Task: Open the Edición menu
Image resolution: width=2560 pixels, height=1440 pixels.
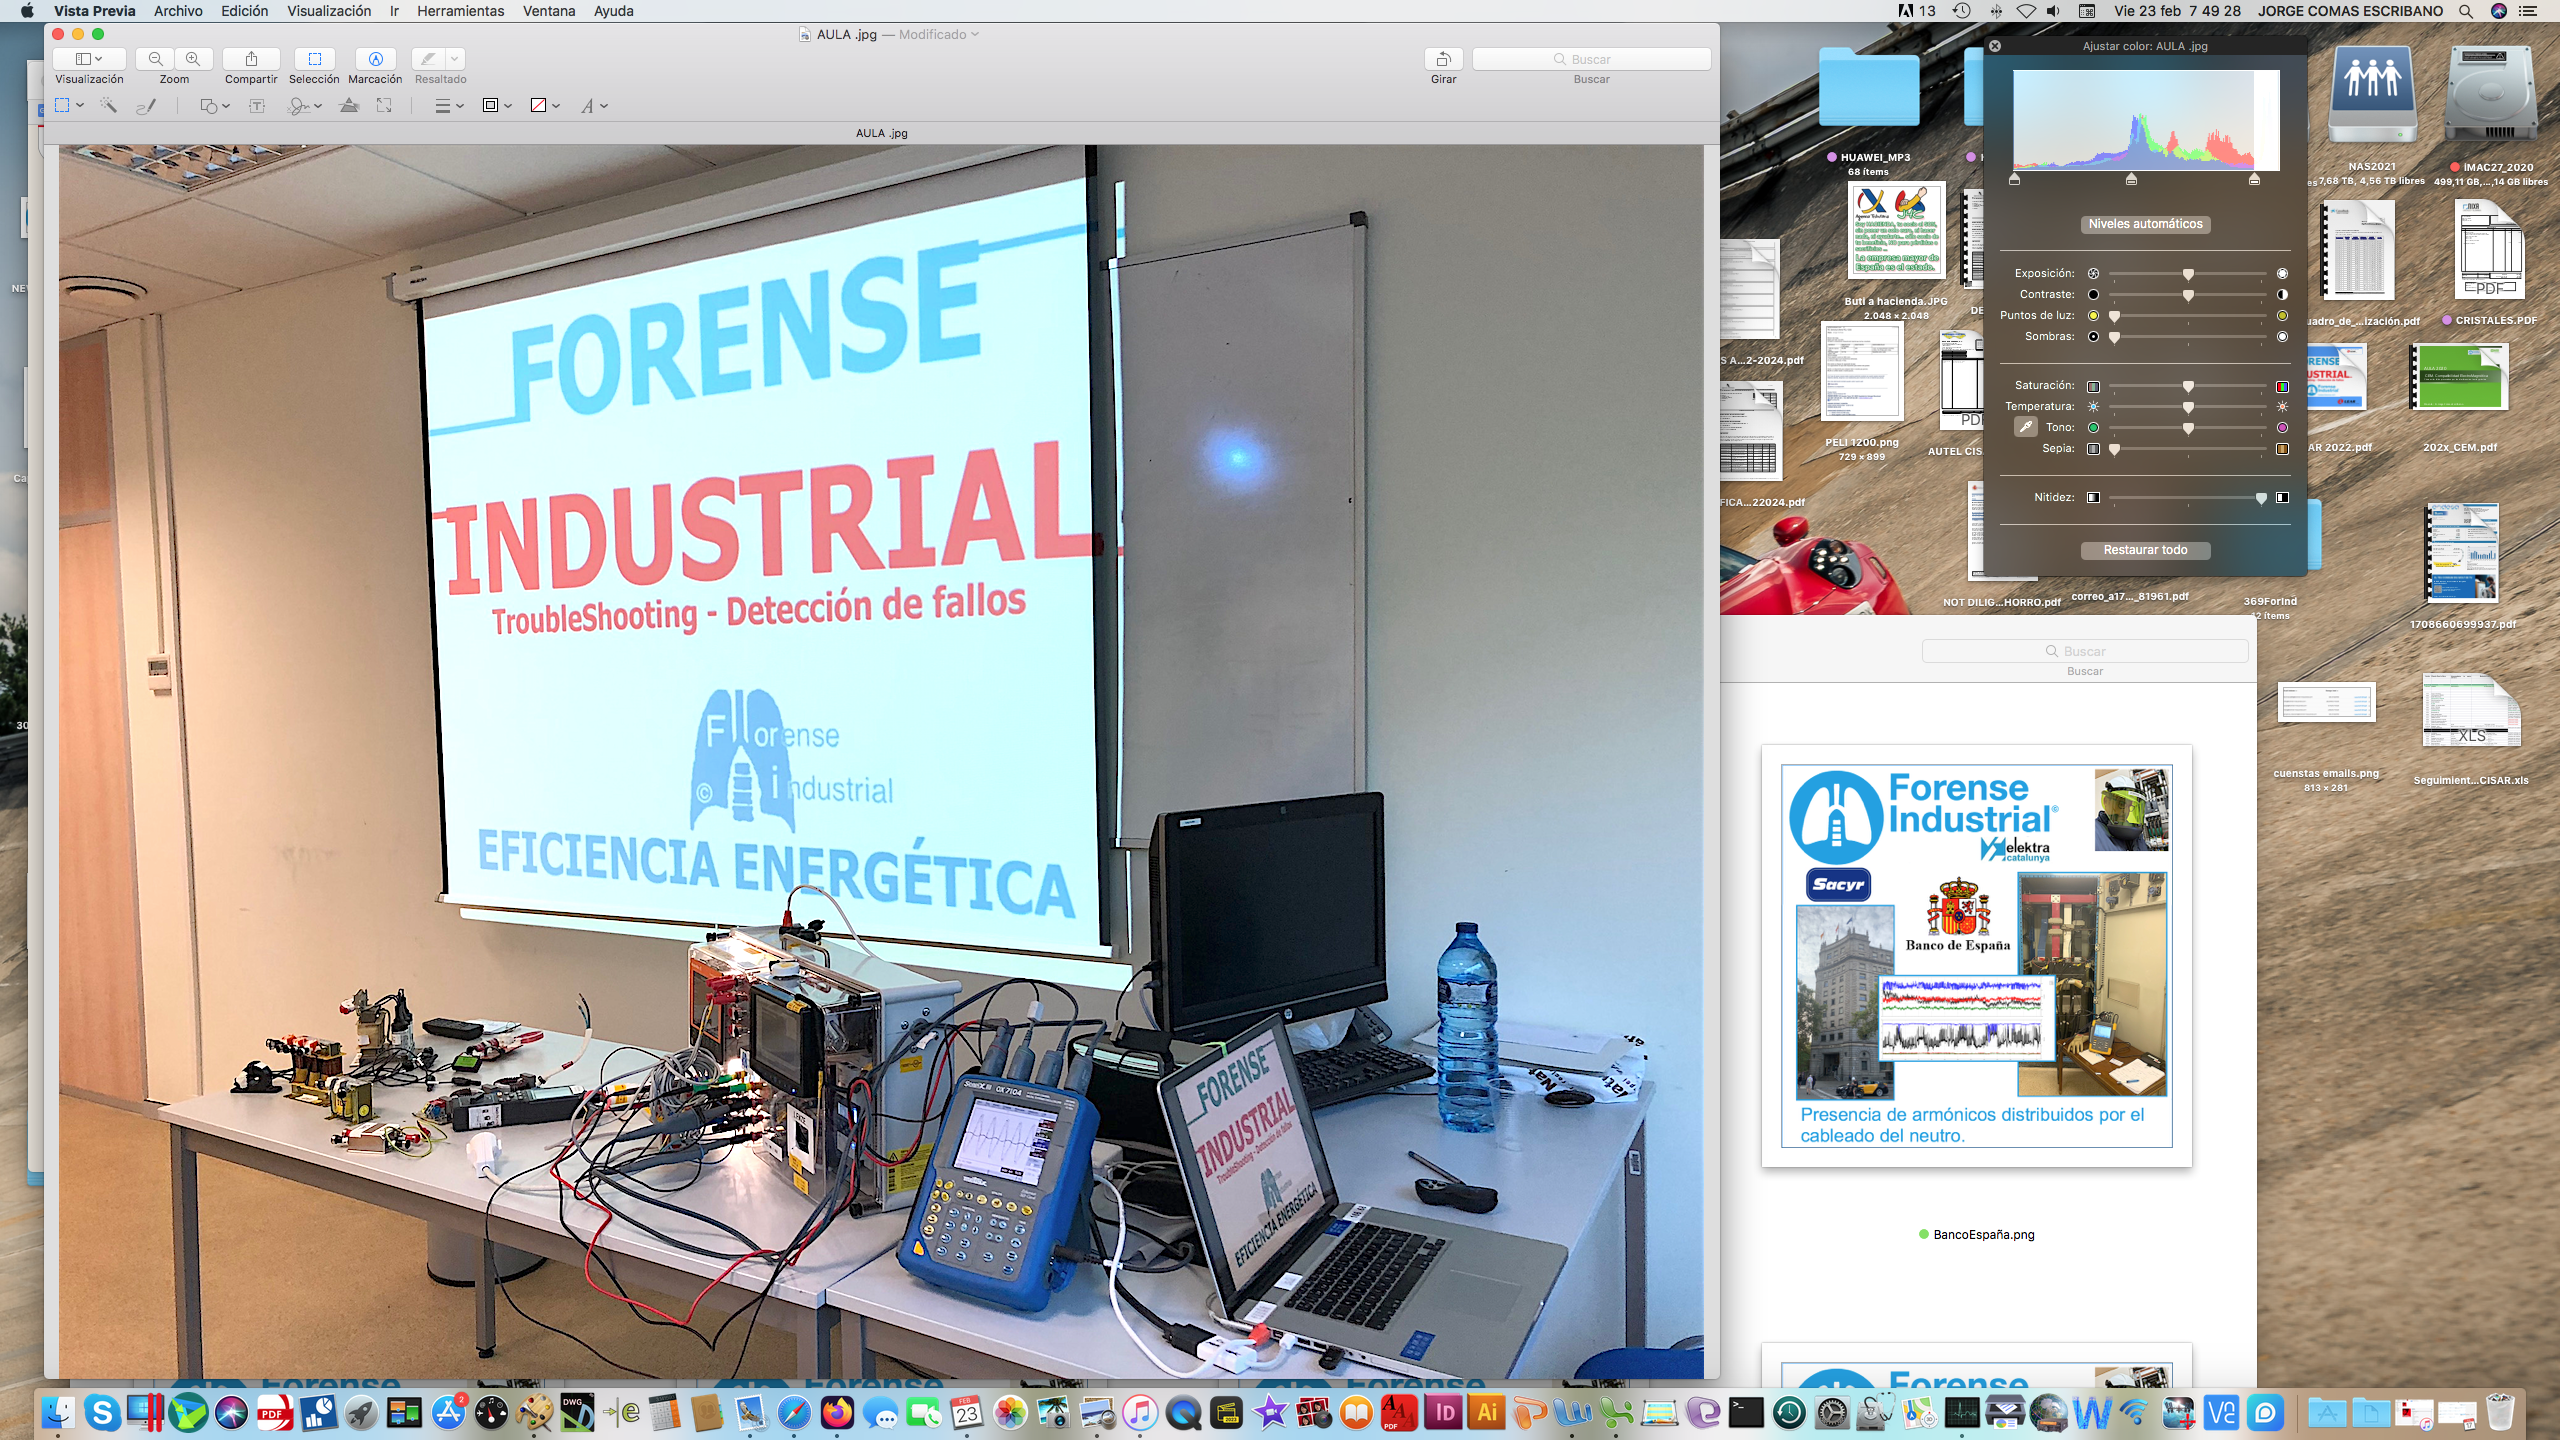Action: coord(244,11)
